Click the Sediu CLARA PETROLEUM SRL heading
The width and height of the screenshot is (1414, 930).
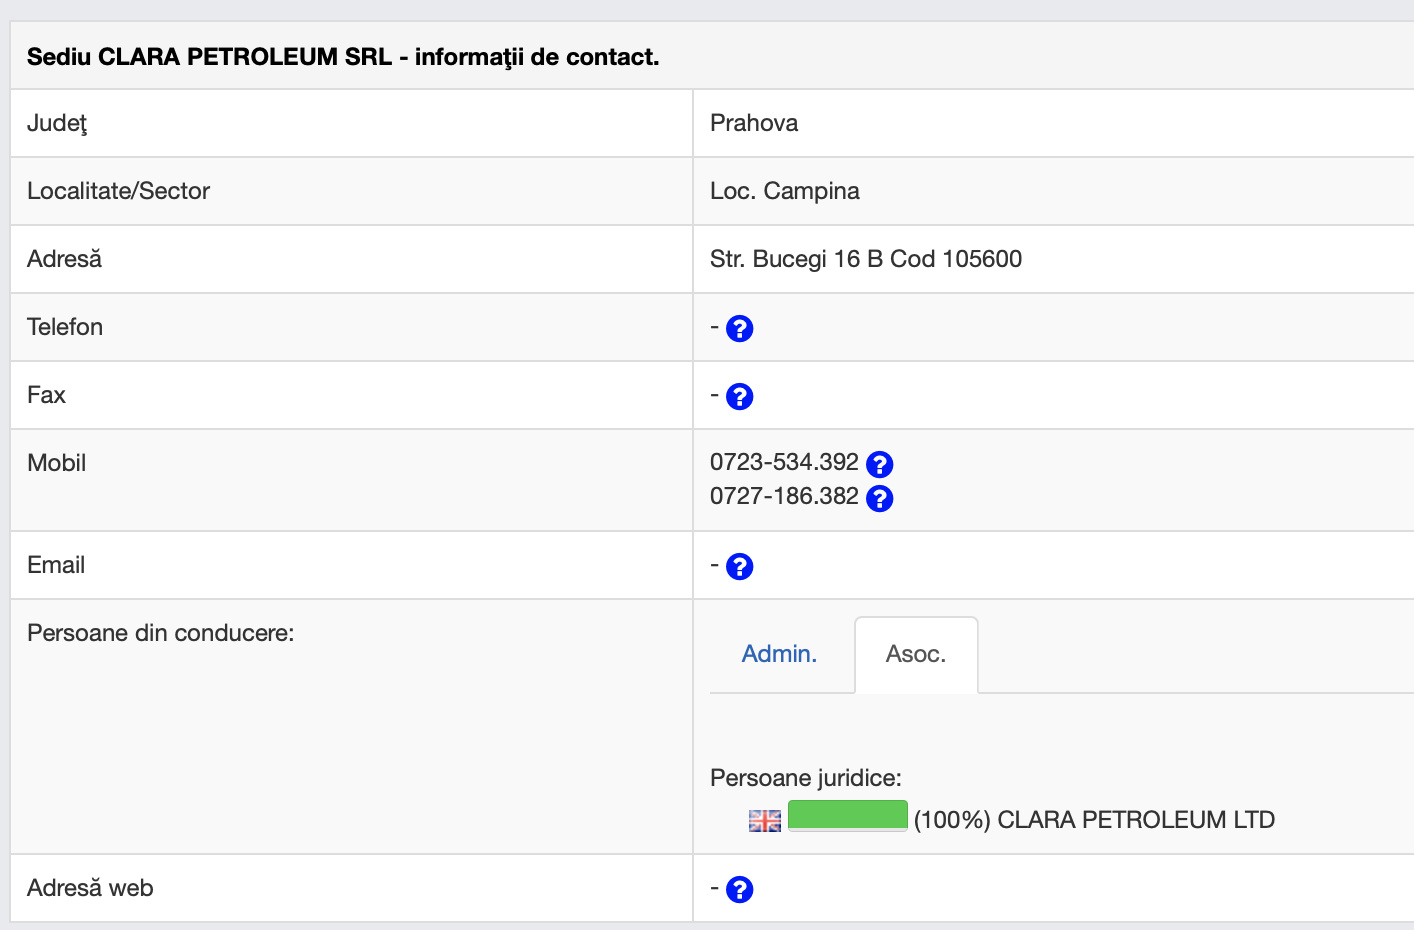[x=343, y=57]
